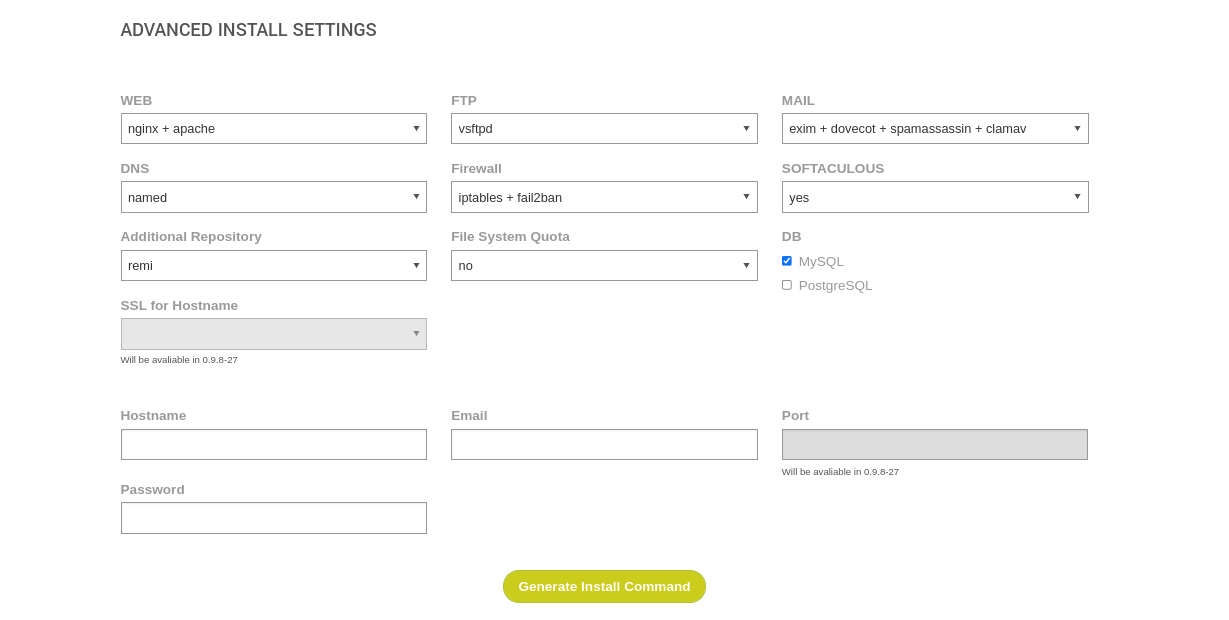Focus the Email input field

pos(604,444)
